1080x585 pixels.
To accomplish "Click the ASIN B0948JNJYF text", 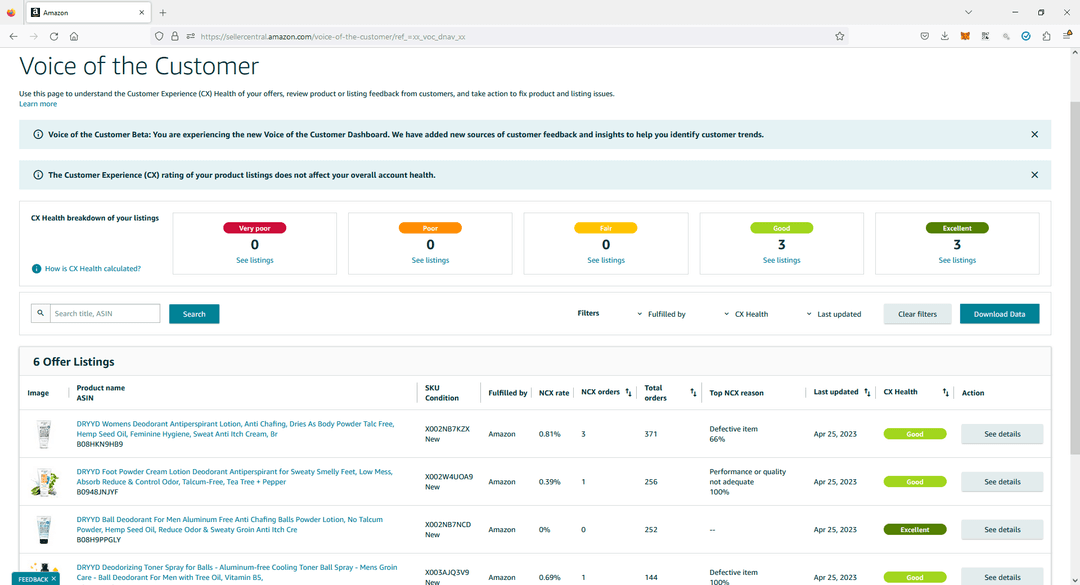I will point(97,492).
